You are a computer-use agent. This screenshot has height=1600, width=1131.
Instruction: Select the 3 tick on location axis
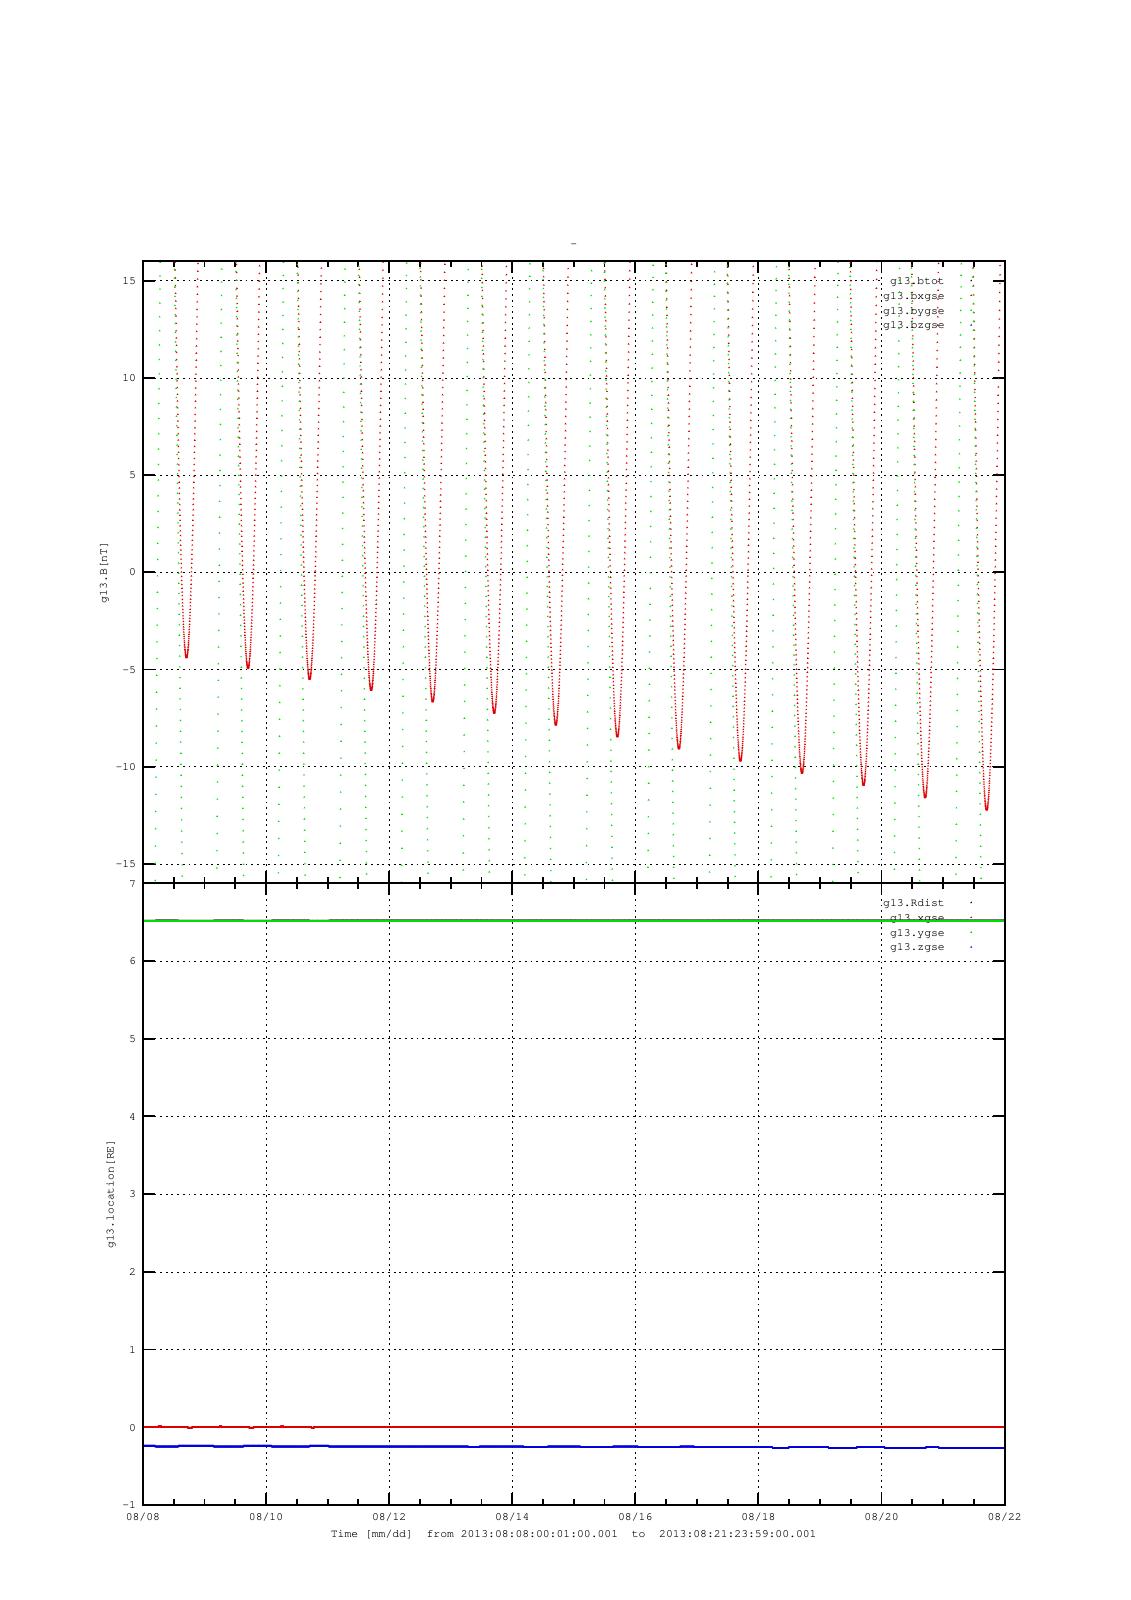click(x=132, y=1194)
